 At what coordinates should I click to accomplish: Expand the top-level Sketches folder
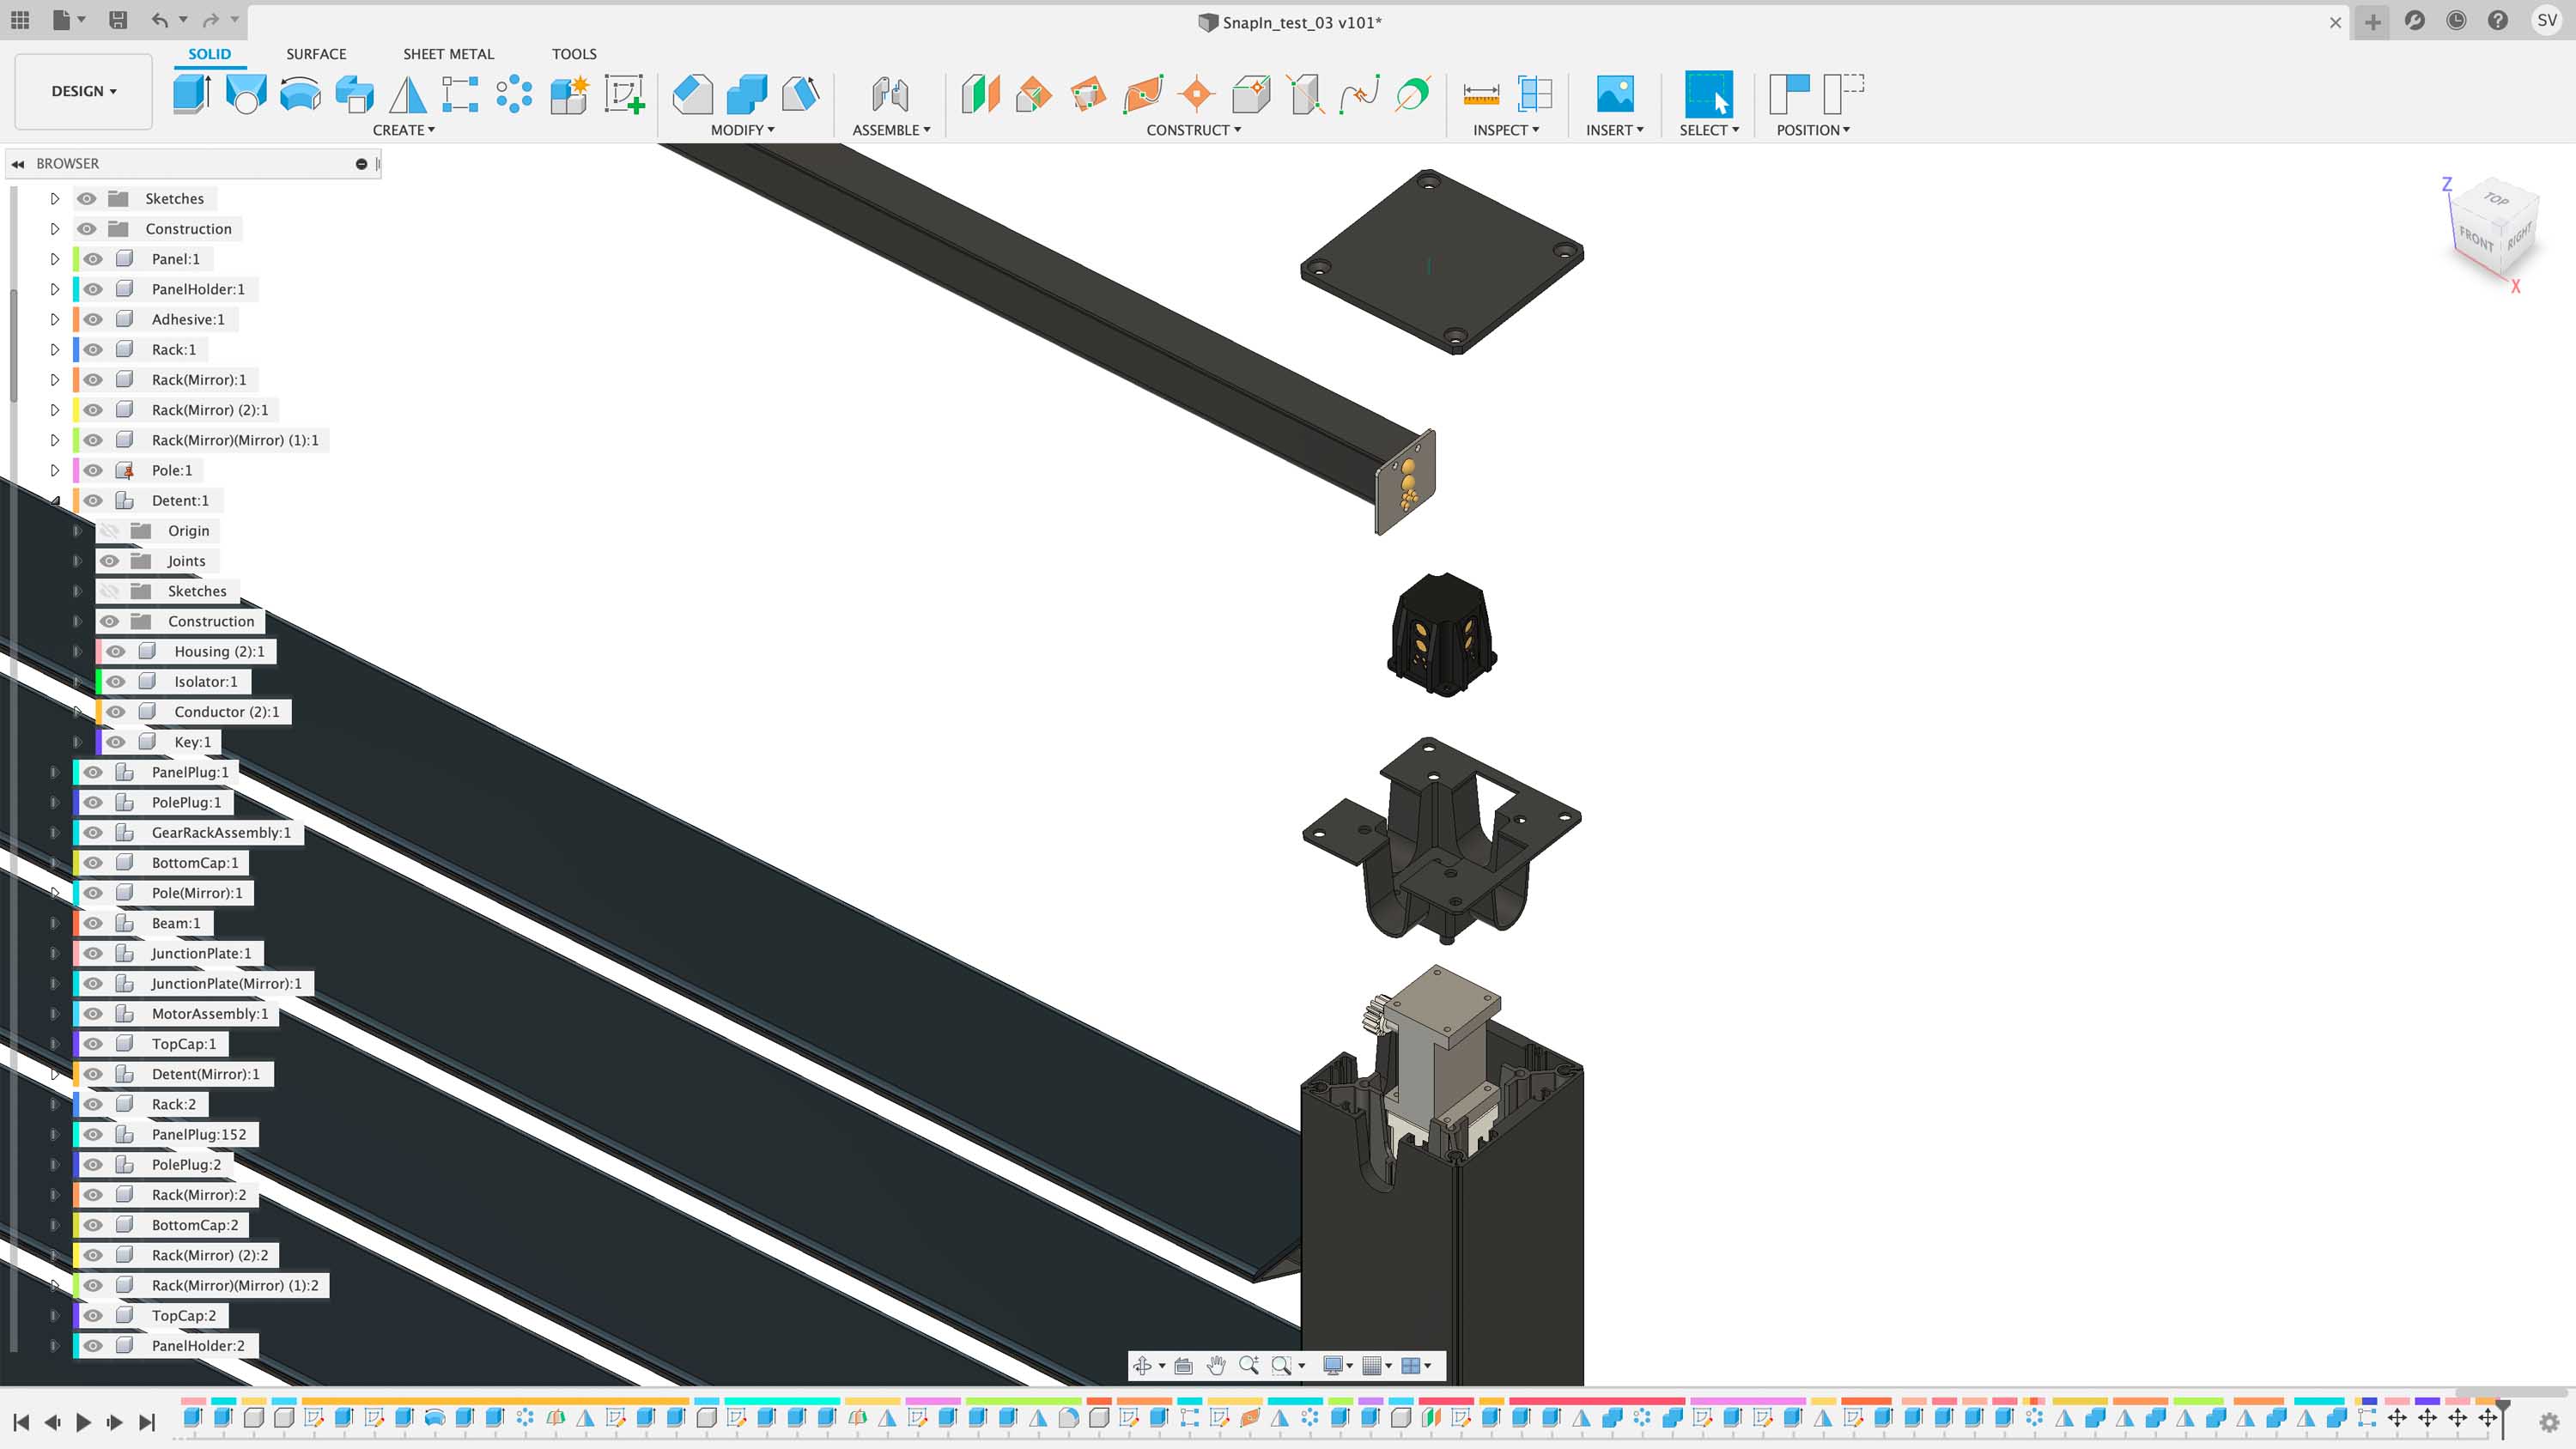click(x=55, y=198)
